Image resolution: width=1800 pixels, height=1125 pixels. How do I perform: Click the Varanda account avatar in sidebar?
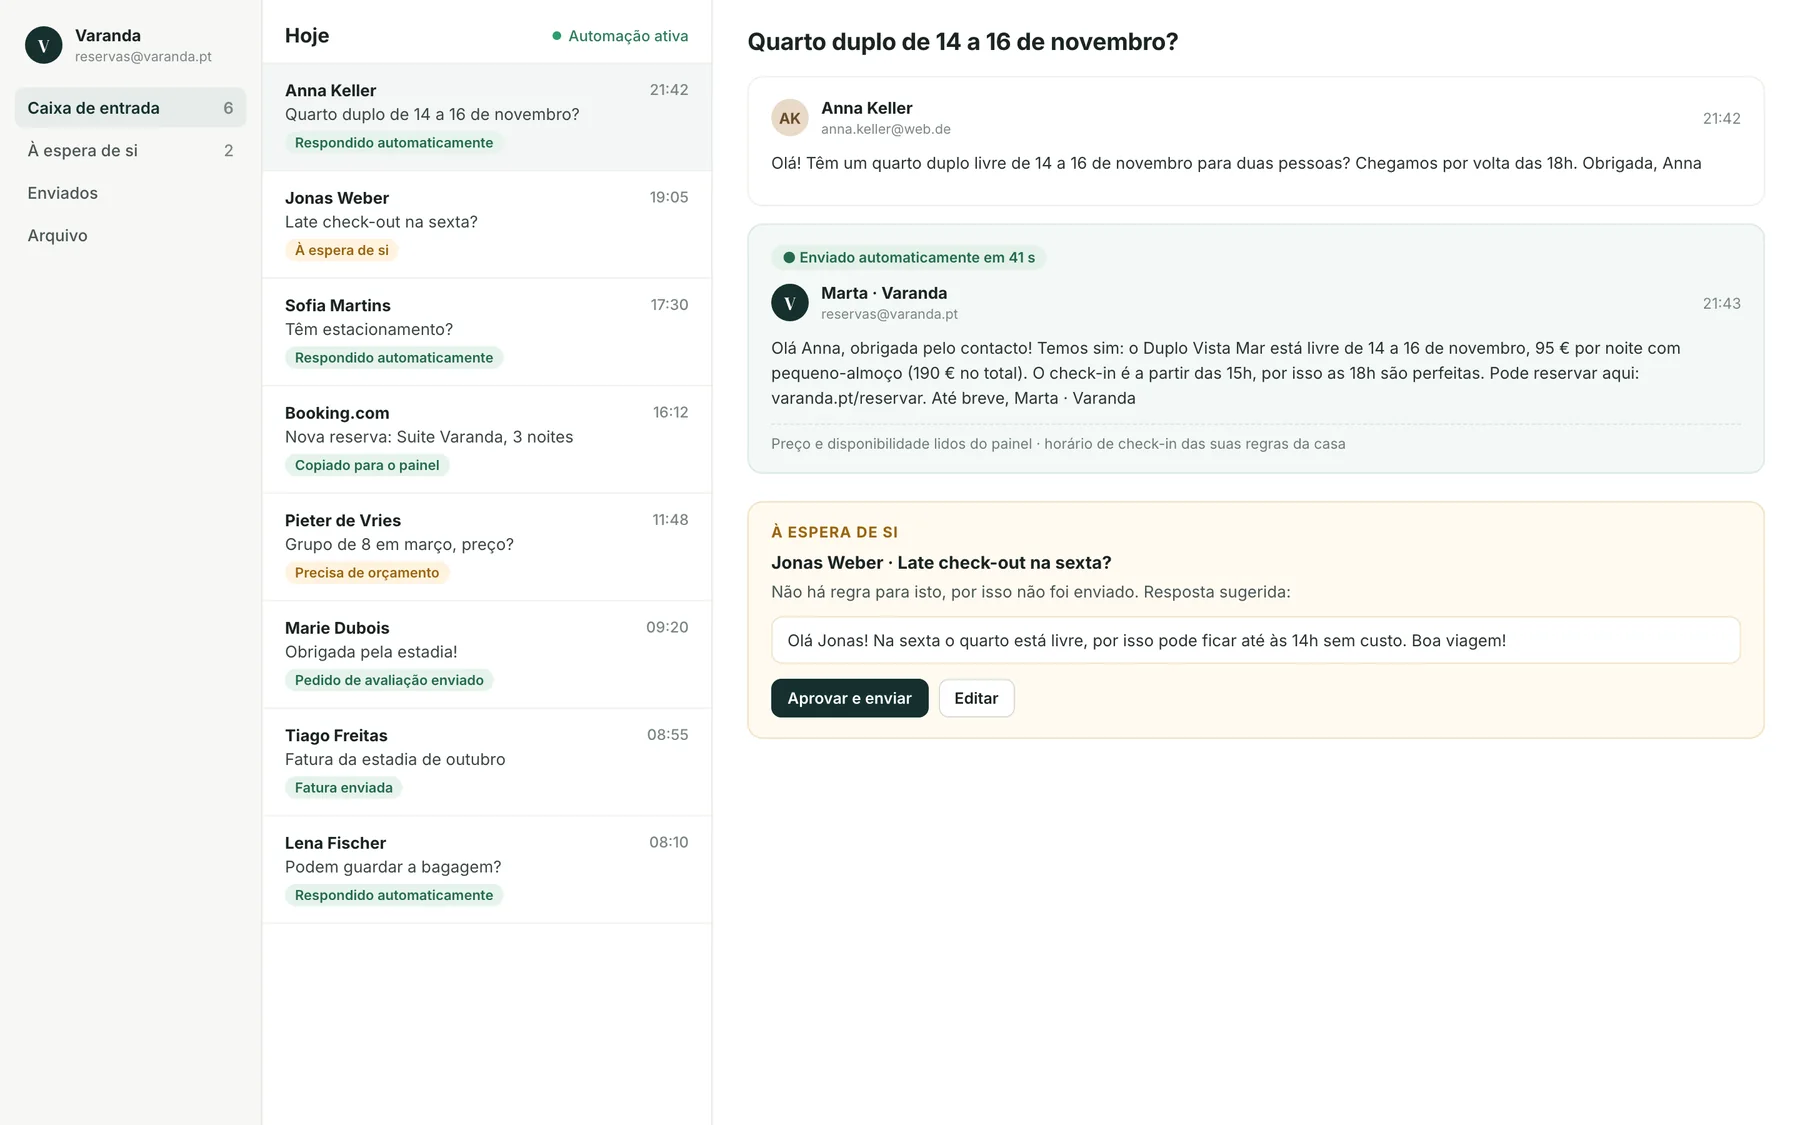coord(44,45)
